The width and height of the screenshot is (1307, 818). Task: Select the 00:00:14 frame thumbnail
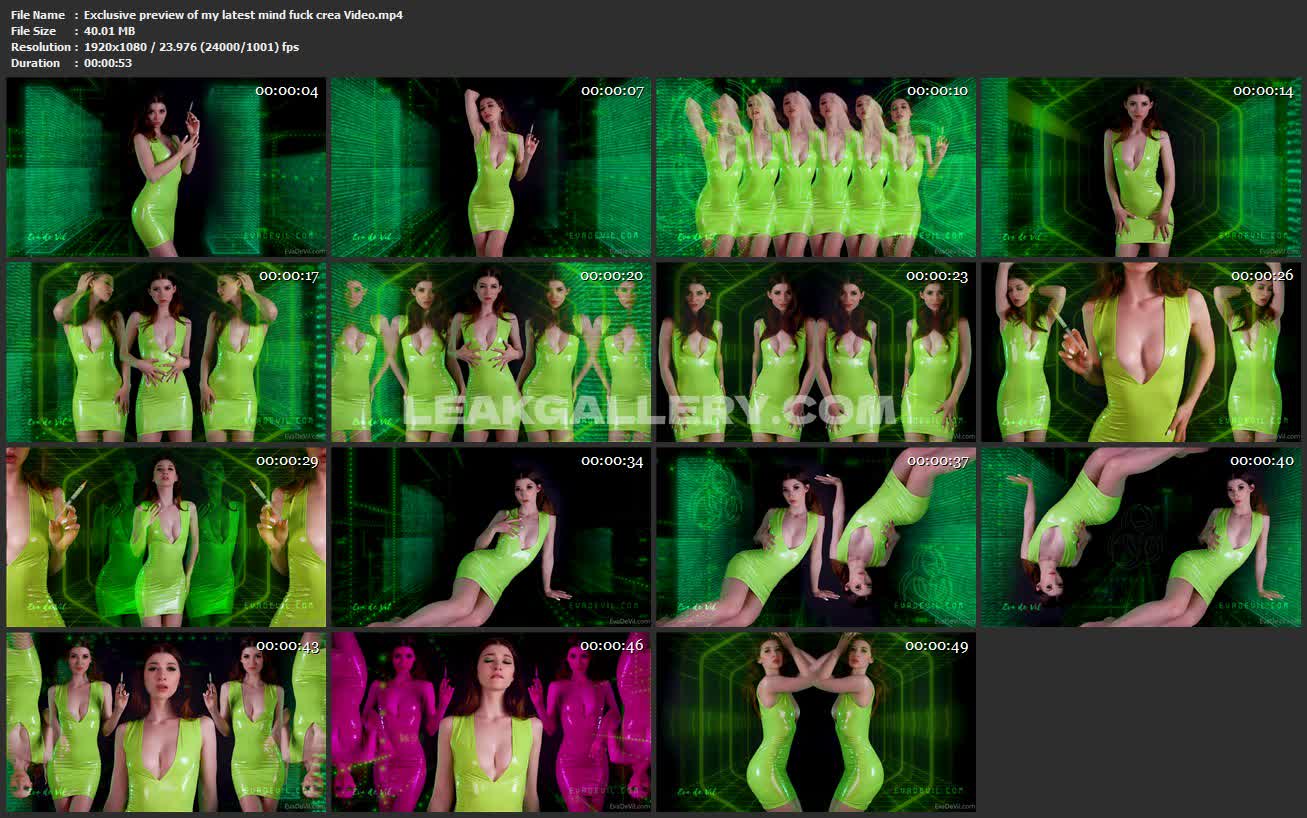tap(1141, 167)
